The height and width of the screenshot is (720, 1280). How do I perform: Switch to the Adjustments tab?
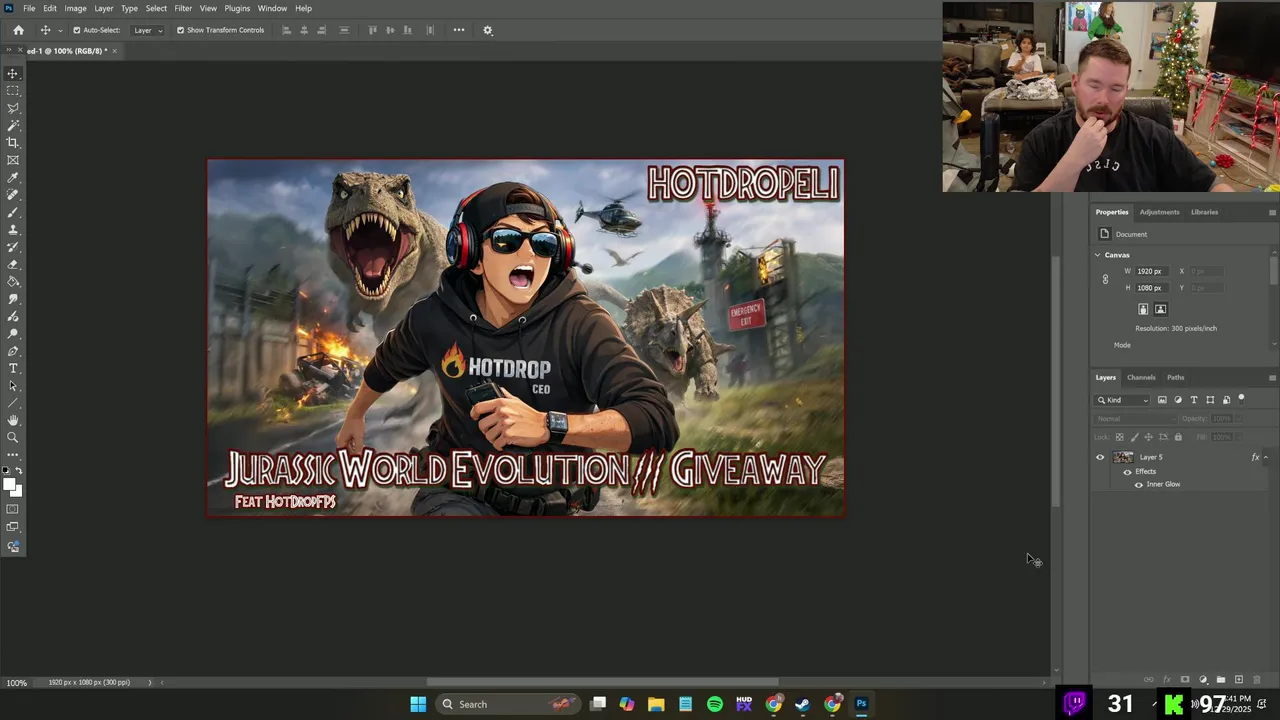pos(1159,212)
